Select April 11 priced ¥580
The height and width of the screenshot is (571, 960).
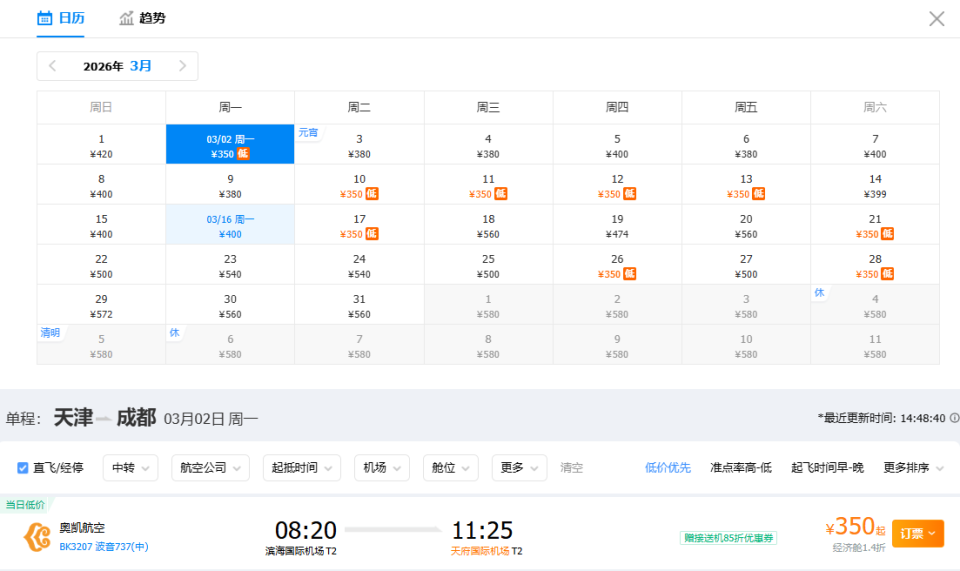click(x=875, y=345)
